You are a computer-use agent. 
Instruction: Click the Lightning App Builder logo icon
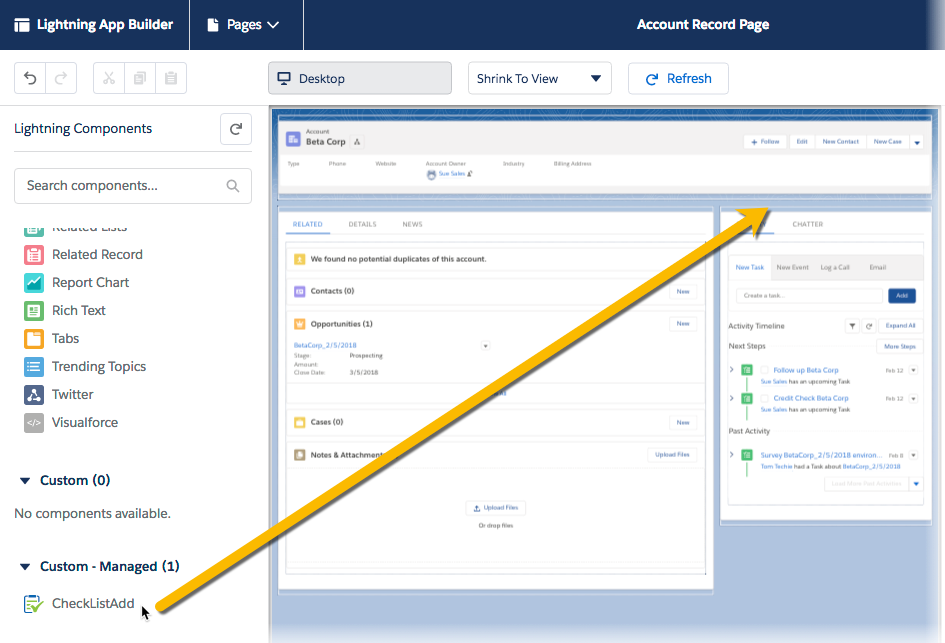(x=22, y=25)
